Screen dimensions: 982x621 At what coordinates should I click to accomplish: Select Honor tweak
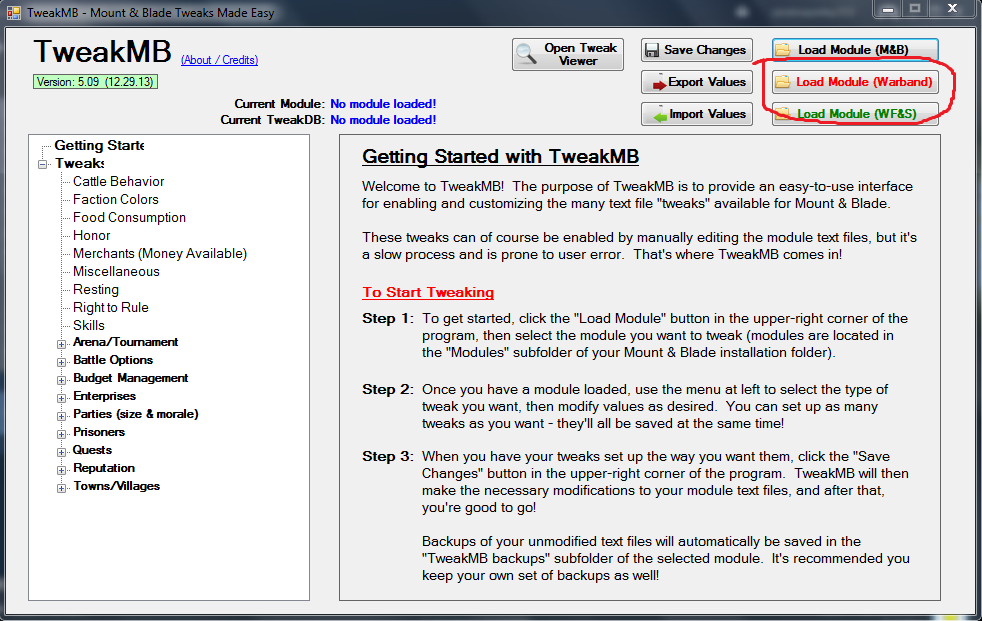(x=91, y=235)
